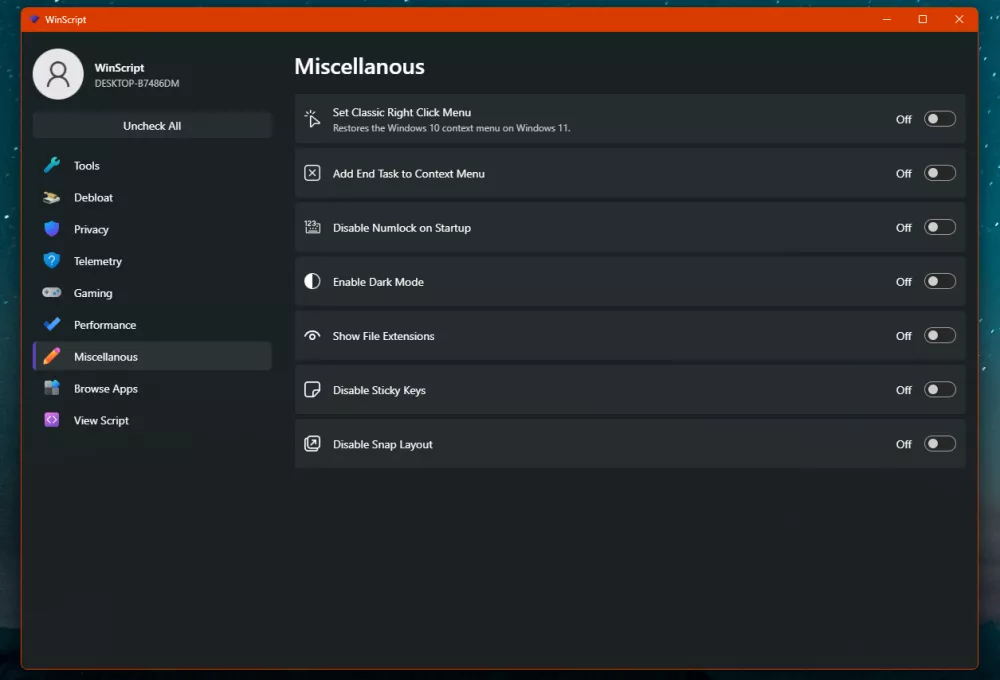Click the Performance checkmark icon
Image resolution: width=1000 pixels, height=680 pixels.
(x=52, y=325)
